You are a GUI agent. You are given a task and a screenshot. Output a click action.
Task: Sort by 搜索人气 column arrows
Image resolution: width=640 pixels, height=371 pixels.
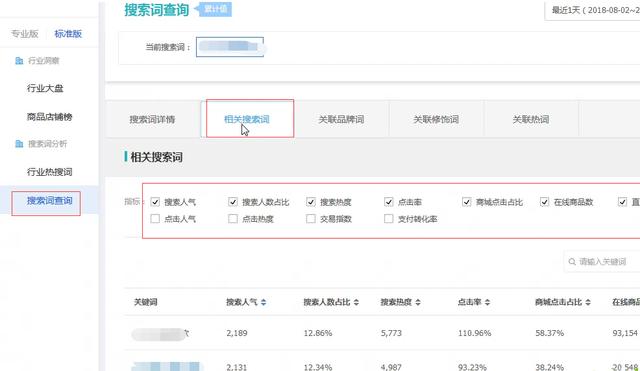pos(263,302)
